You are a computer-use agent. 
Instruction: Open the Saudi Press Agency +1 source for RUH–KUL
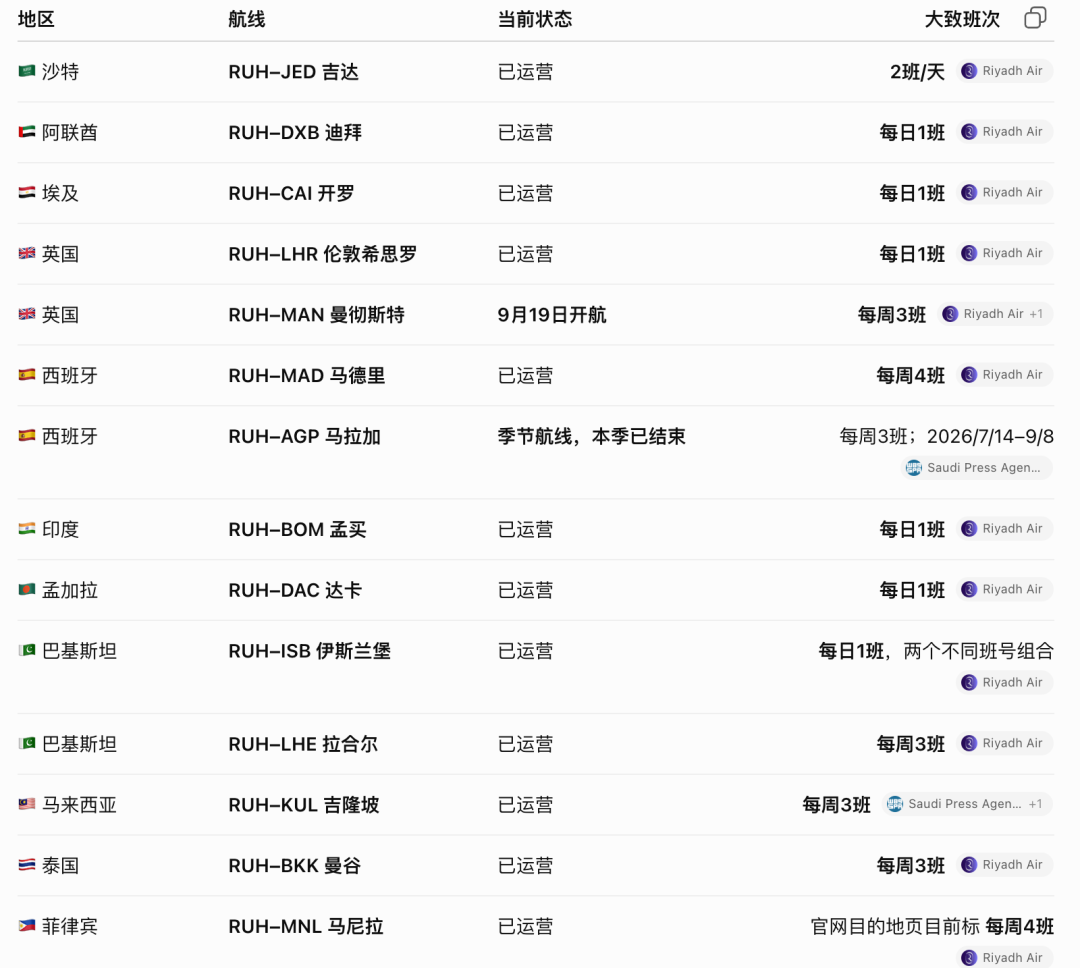pos(966,804)
